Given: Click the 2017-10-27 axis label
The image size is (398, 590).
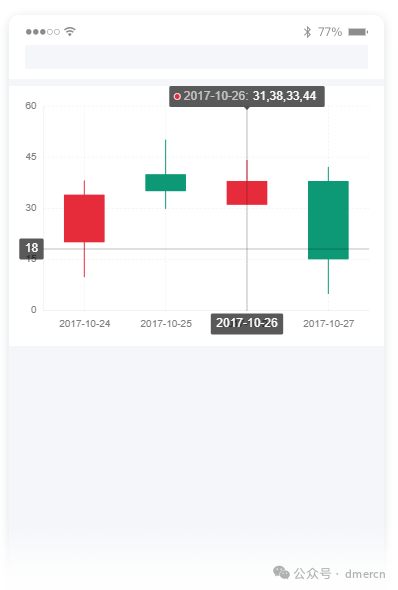Looking at the screenshot, I should coord(329,324).
